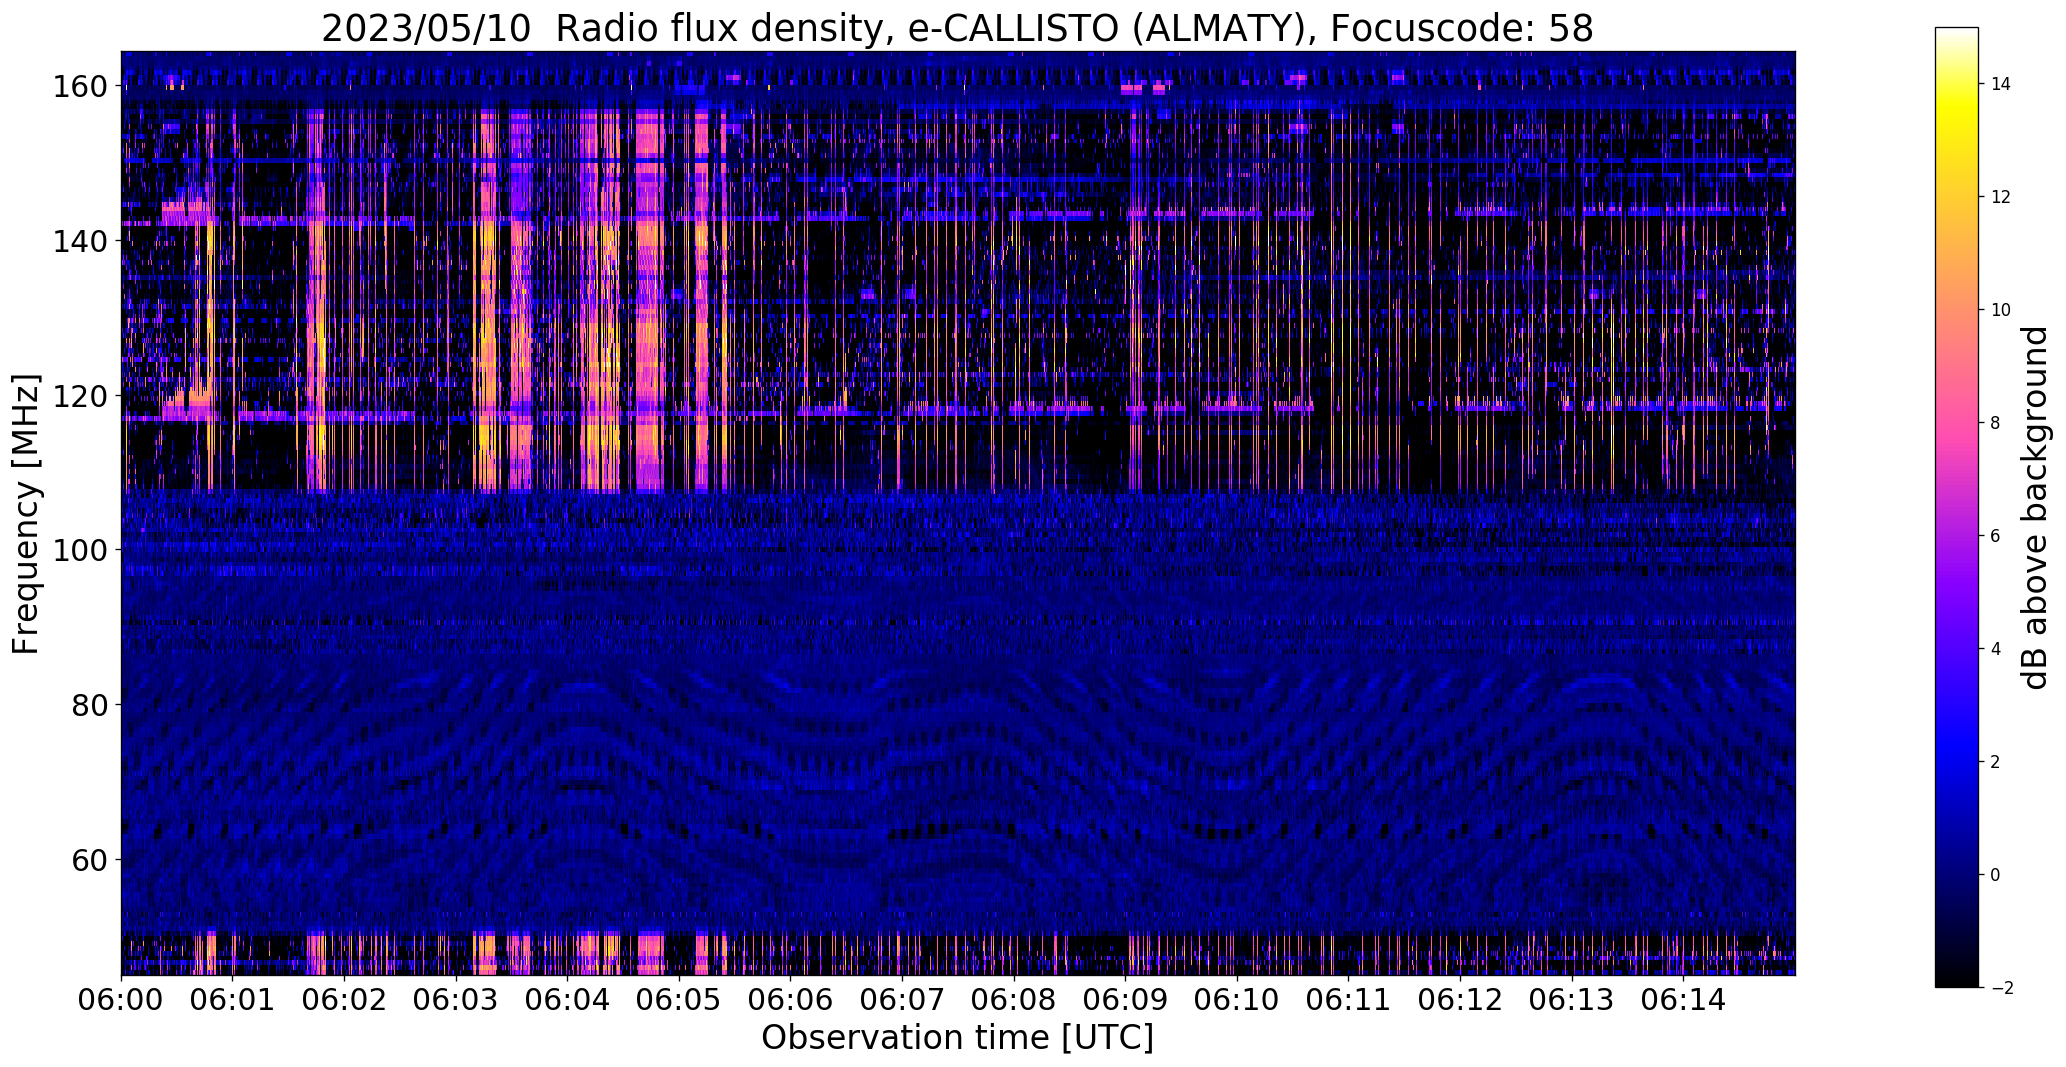The width and height of the screenshot is (2066, 1067).
Task: Click the 'dB above background' colorbar label
Action: click(2035, 507)
